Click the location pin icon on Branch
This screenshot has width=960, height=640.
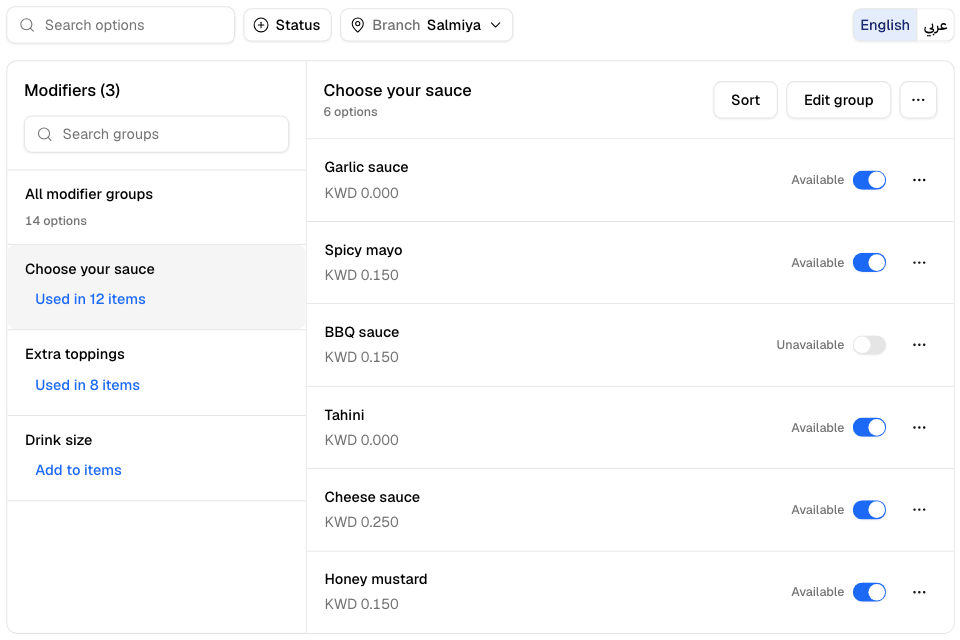(358, 25)
